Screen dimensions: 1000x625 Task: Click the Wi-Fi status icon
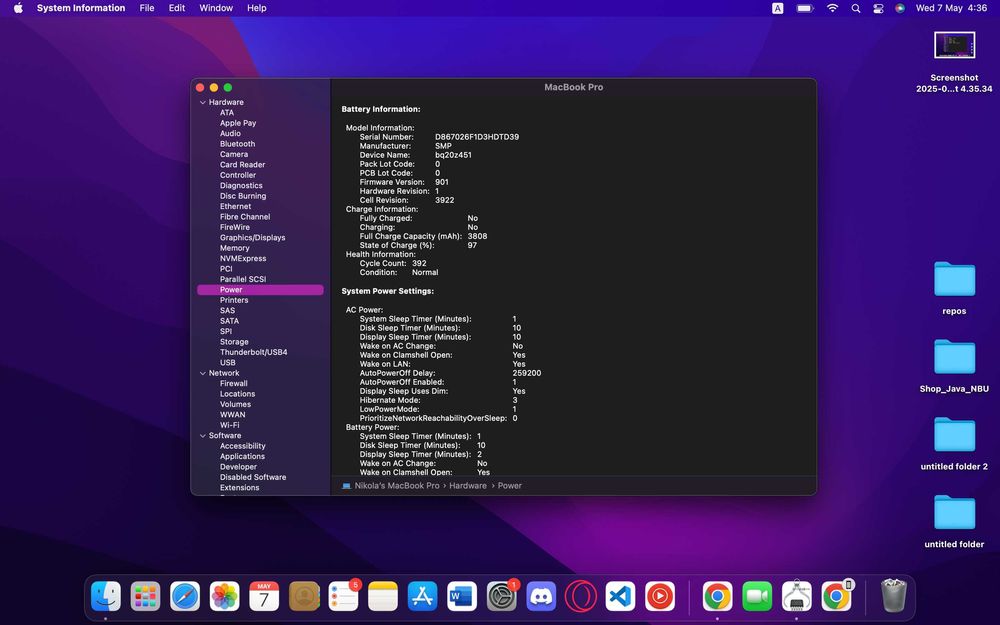(x=832, y=8)
